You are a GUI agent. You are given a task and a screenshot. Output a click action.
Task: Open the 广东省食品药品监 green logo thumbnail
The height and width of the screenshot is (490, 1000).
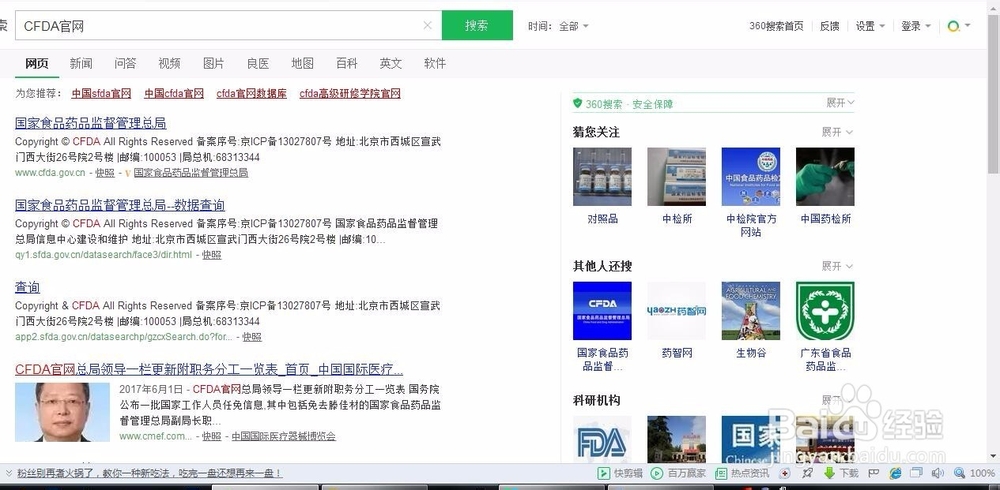(x=825, y=311)
